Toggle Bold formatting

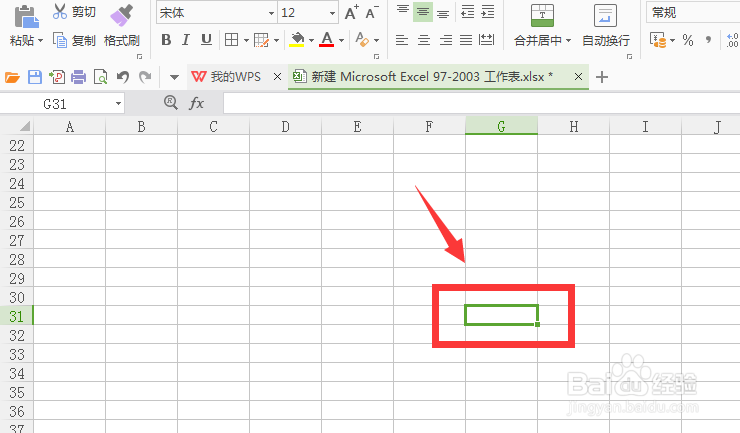pyautogui.click(x=166, y=40)
